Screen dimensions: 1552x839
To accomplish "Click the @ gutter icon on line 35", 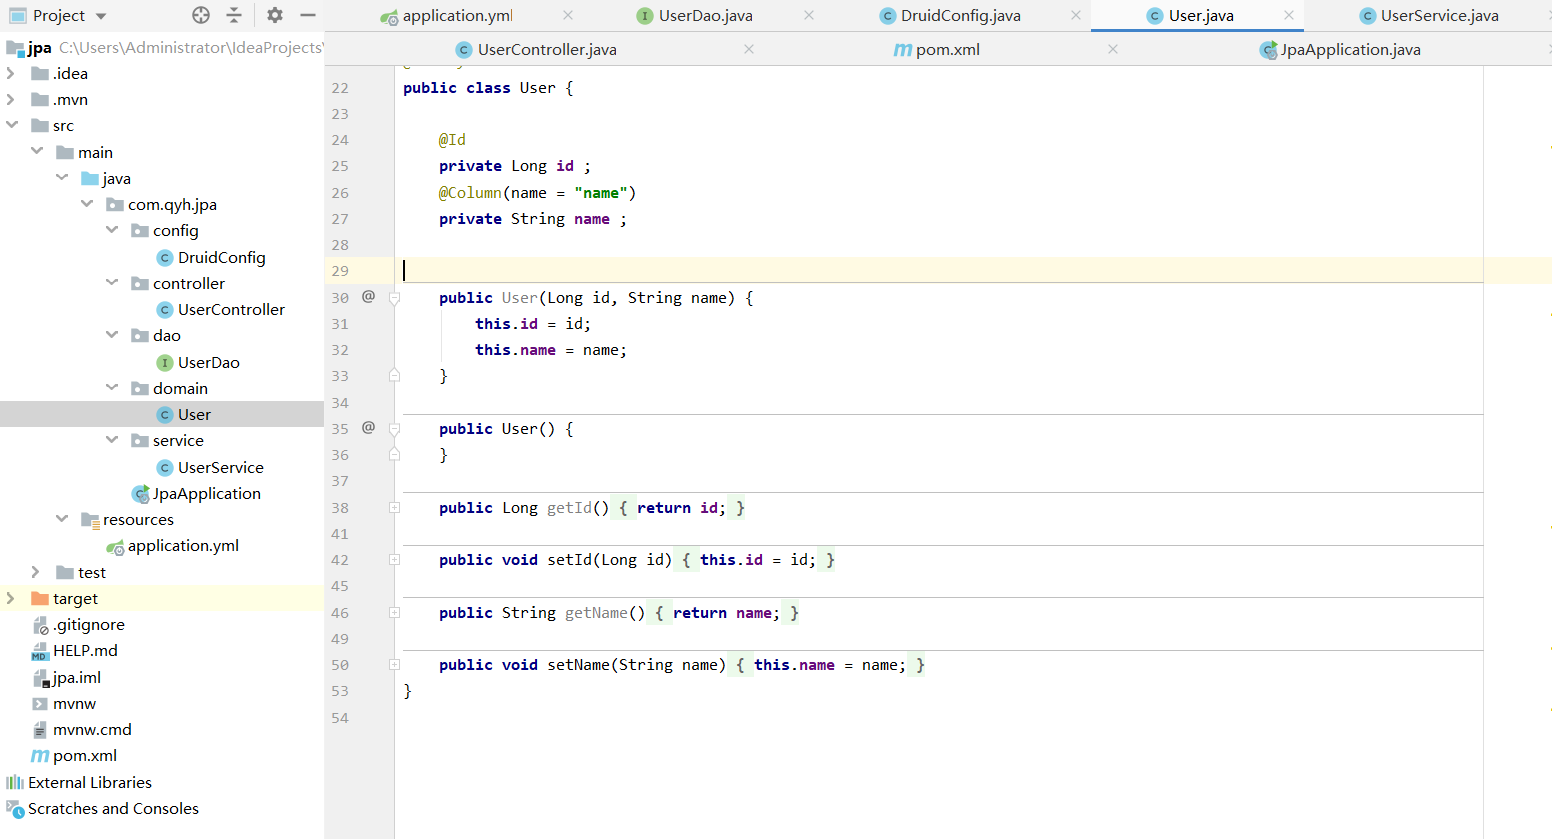I will pos(368,427).
